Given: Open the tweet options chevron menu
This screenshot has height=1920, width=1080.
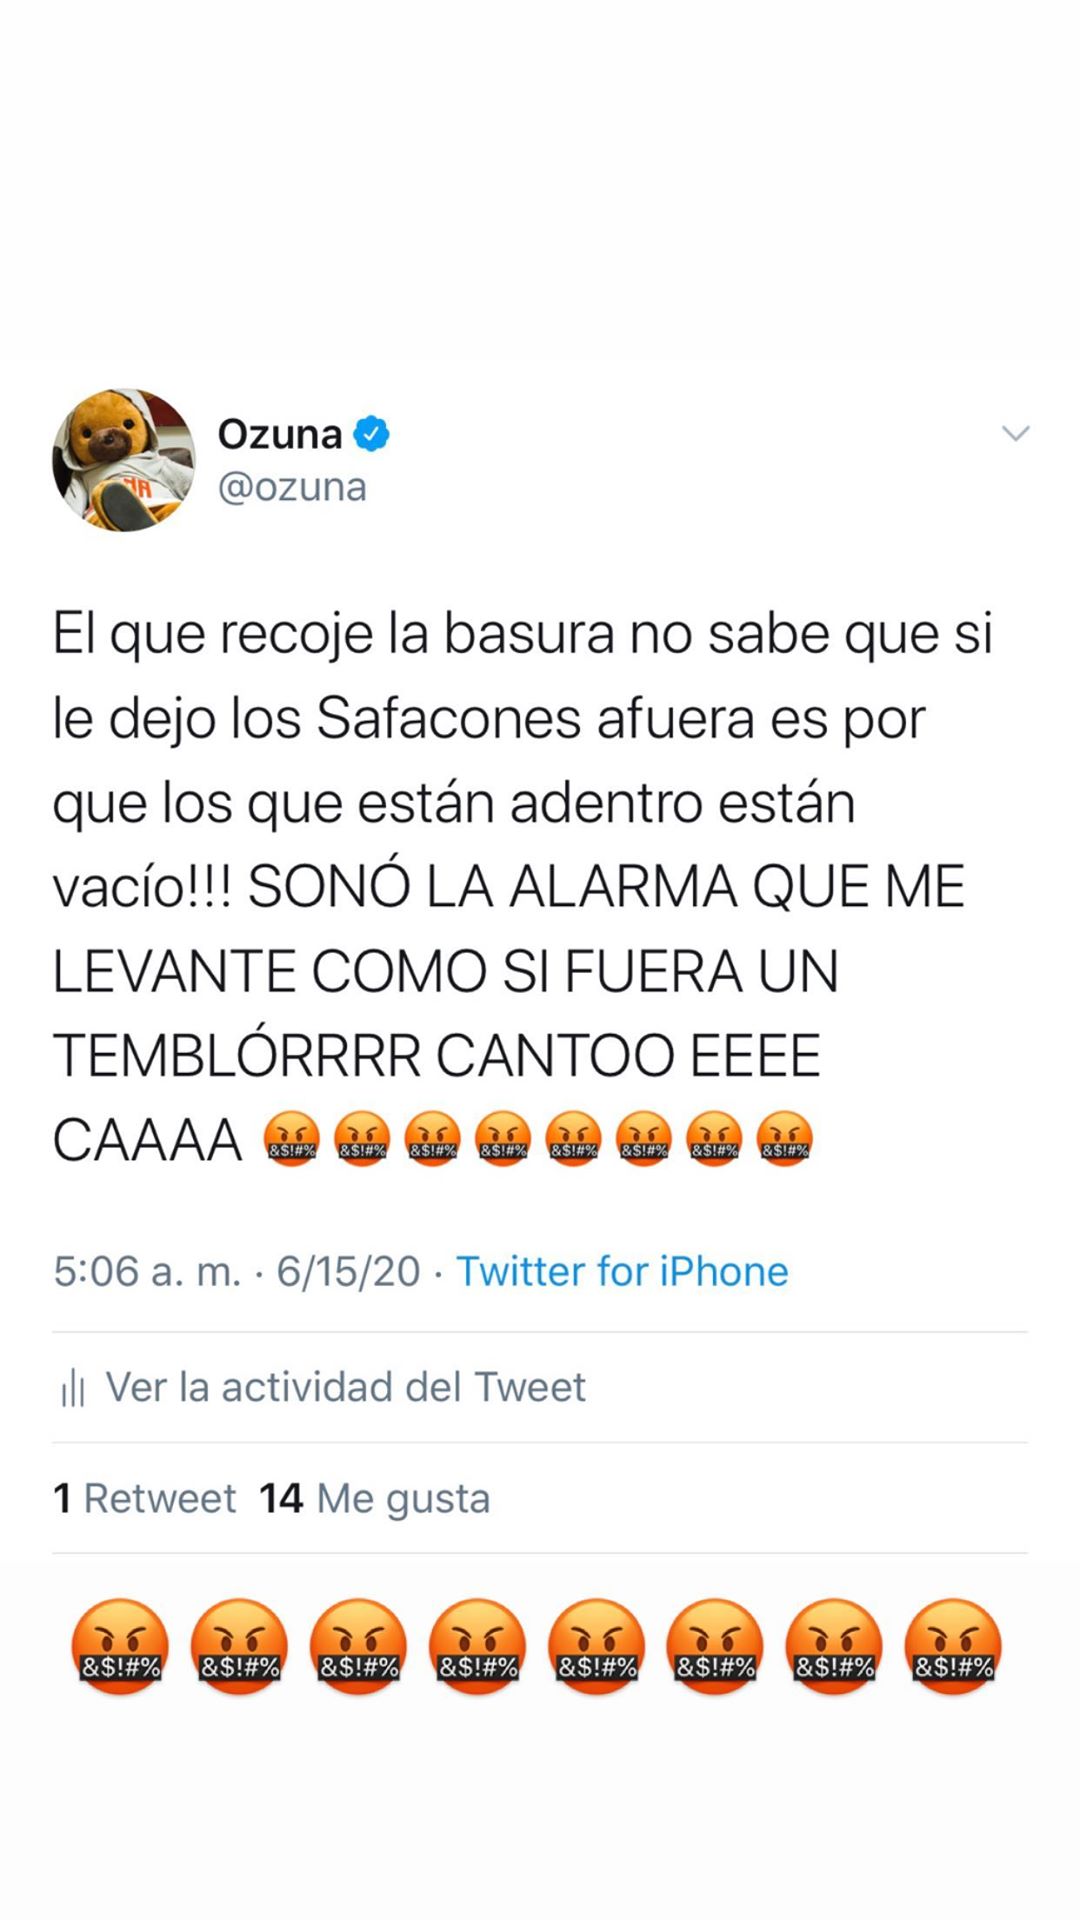Looking at the screenshot, I should click(x=1016, y=433).
